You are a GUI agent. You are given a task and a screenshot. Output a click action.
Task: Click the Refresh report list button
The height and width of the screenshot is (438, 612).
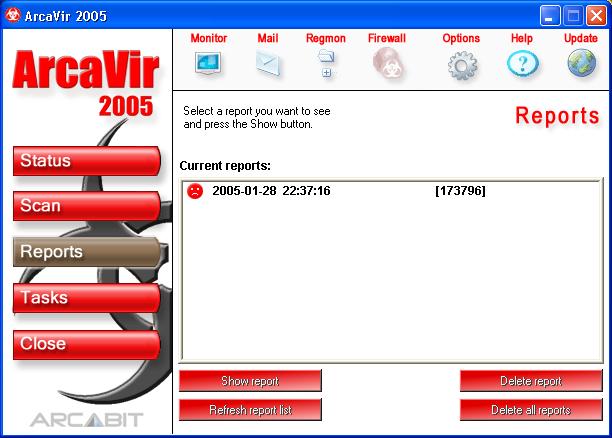click(250, 410)
